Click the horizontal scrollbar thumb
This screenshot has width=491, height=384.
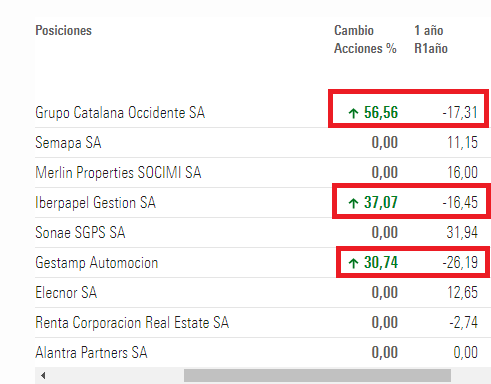click(317, 376)
